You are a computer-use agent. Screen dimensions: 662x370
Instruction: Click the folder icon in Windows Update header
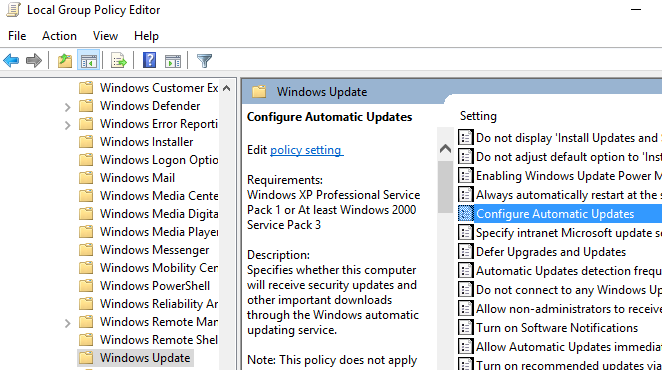tap(259, 92)
